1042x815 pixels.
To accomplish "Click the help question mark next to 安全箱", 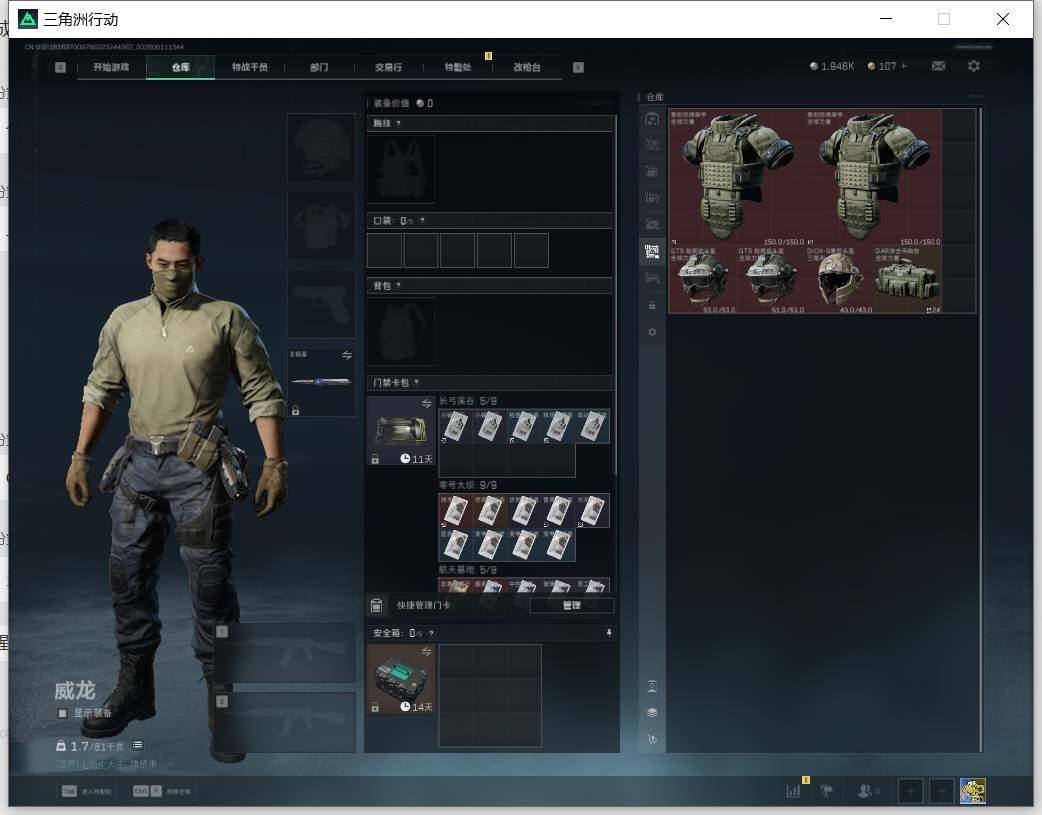I will tap(431, 633).
